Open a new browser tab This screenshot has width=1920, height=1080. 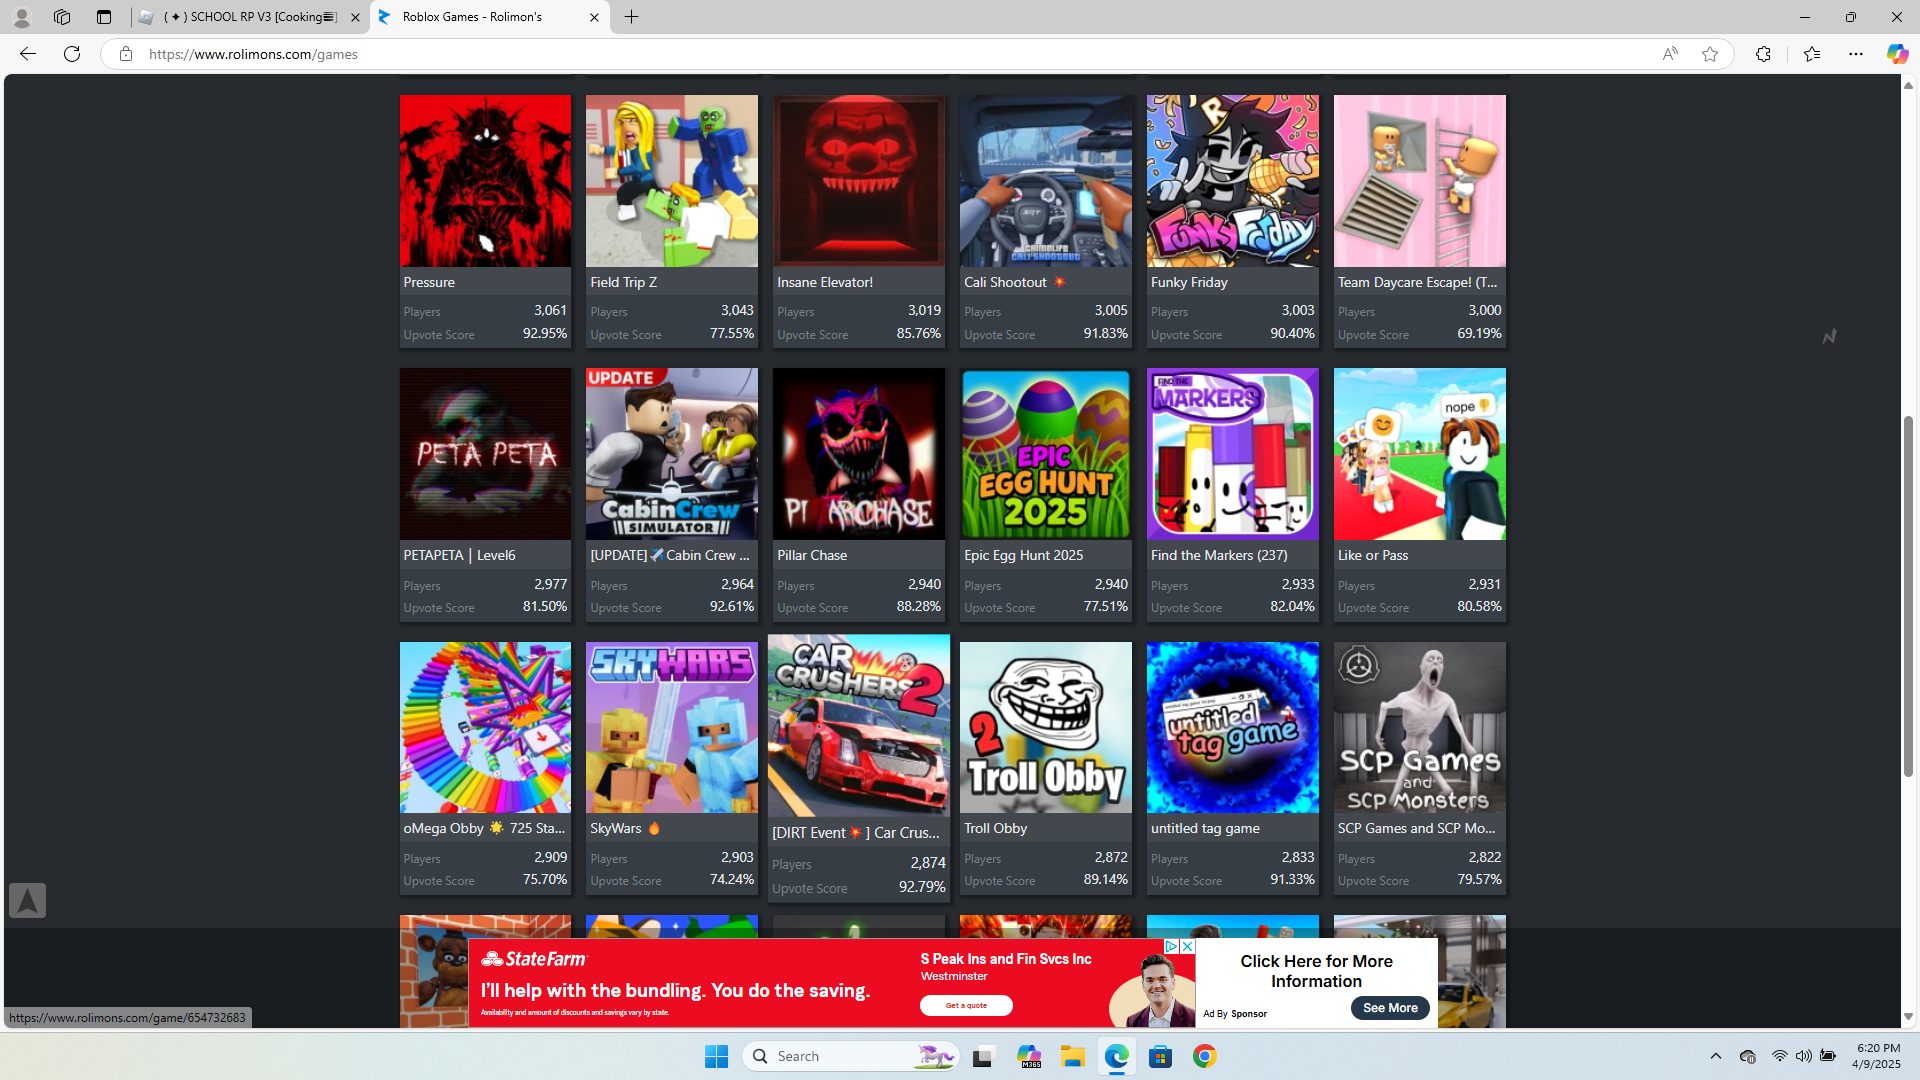click(631, 17)
